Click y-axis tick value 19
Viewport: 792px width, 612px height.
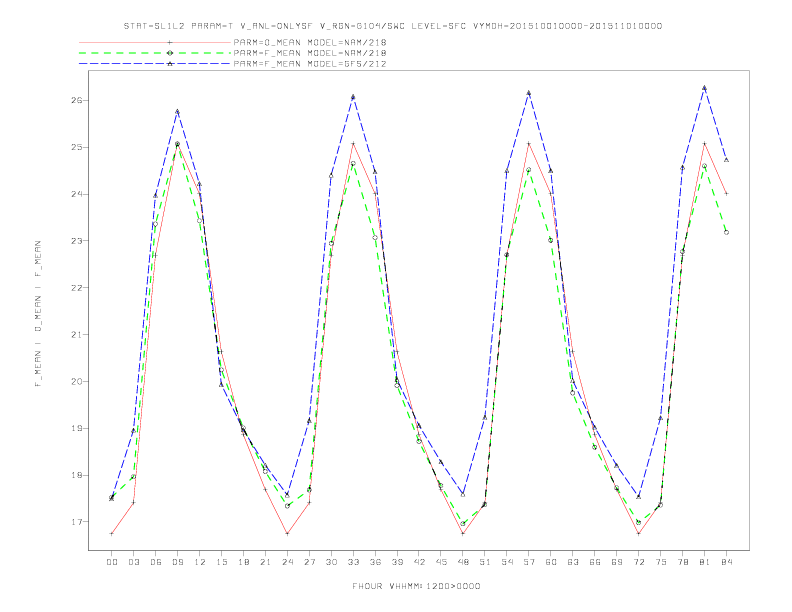[77, 428]
